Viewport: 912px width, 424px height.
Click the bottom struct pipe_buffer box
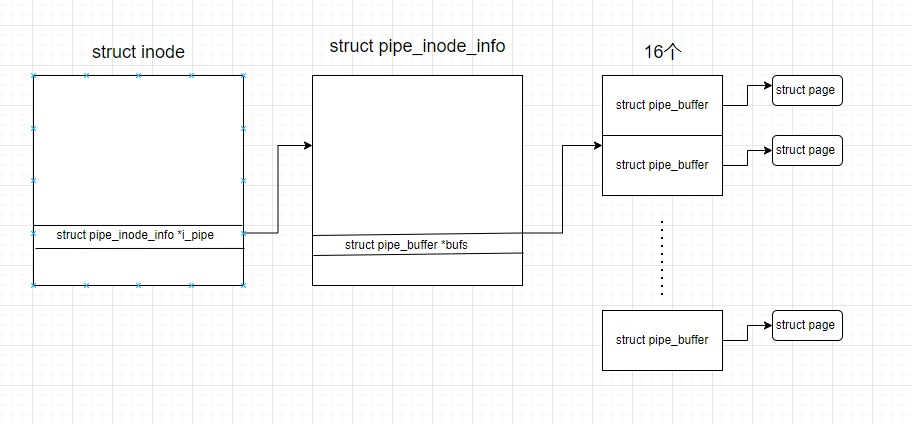click(662, 340)
